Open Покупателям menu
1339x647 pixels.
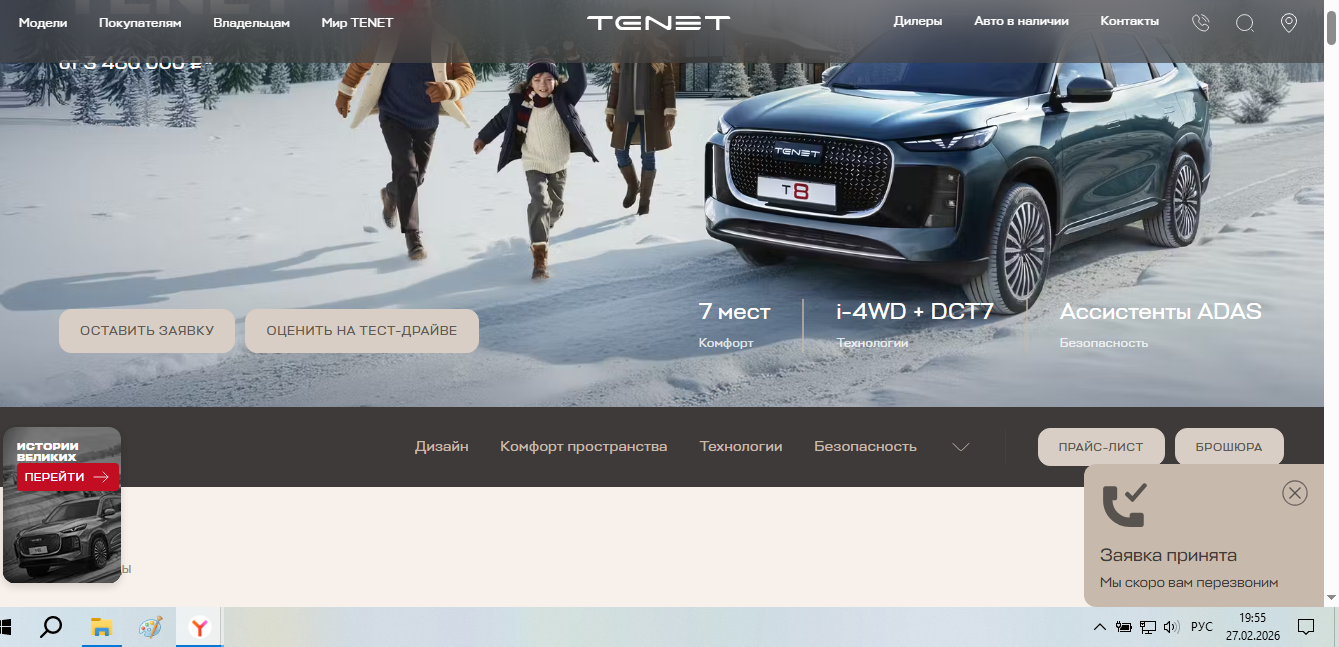coord(140,22)
